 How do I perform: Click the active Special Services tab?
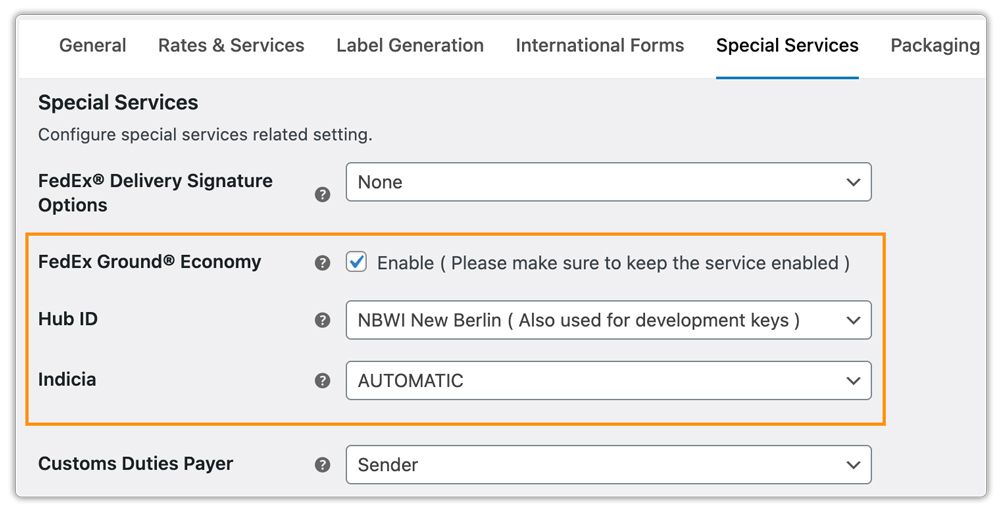click(787, 46)
